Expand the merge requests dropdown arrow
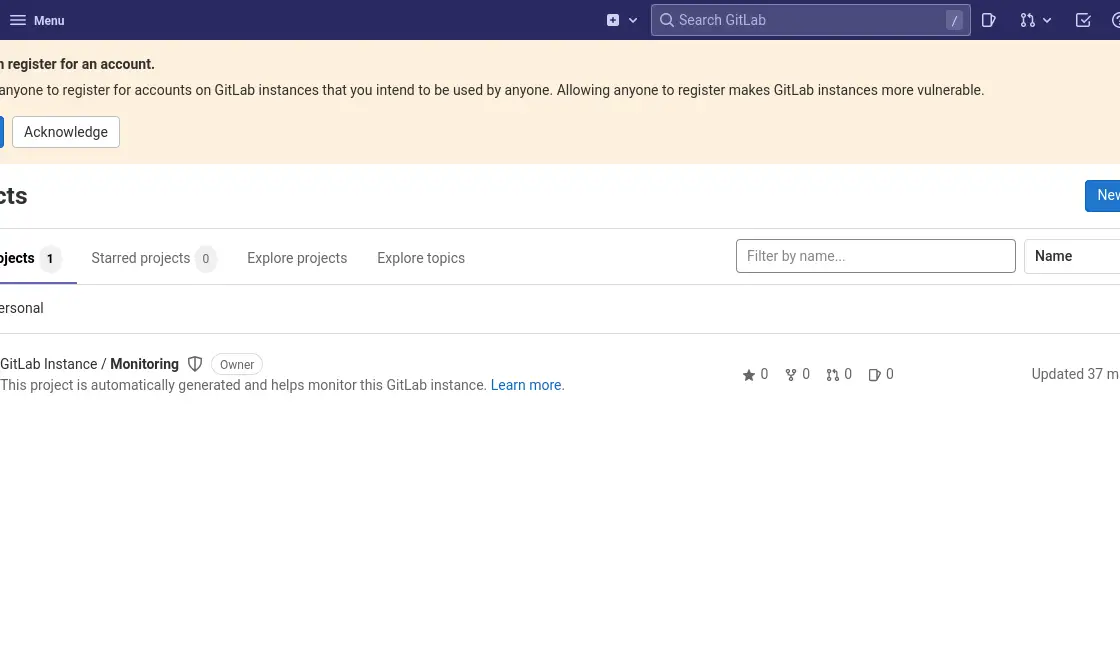The image size is (1120, 655). pos(1047,20)
